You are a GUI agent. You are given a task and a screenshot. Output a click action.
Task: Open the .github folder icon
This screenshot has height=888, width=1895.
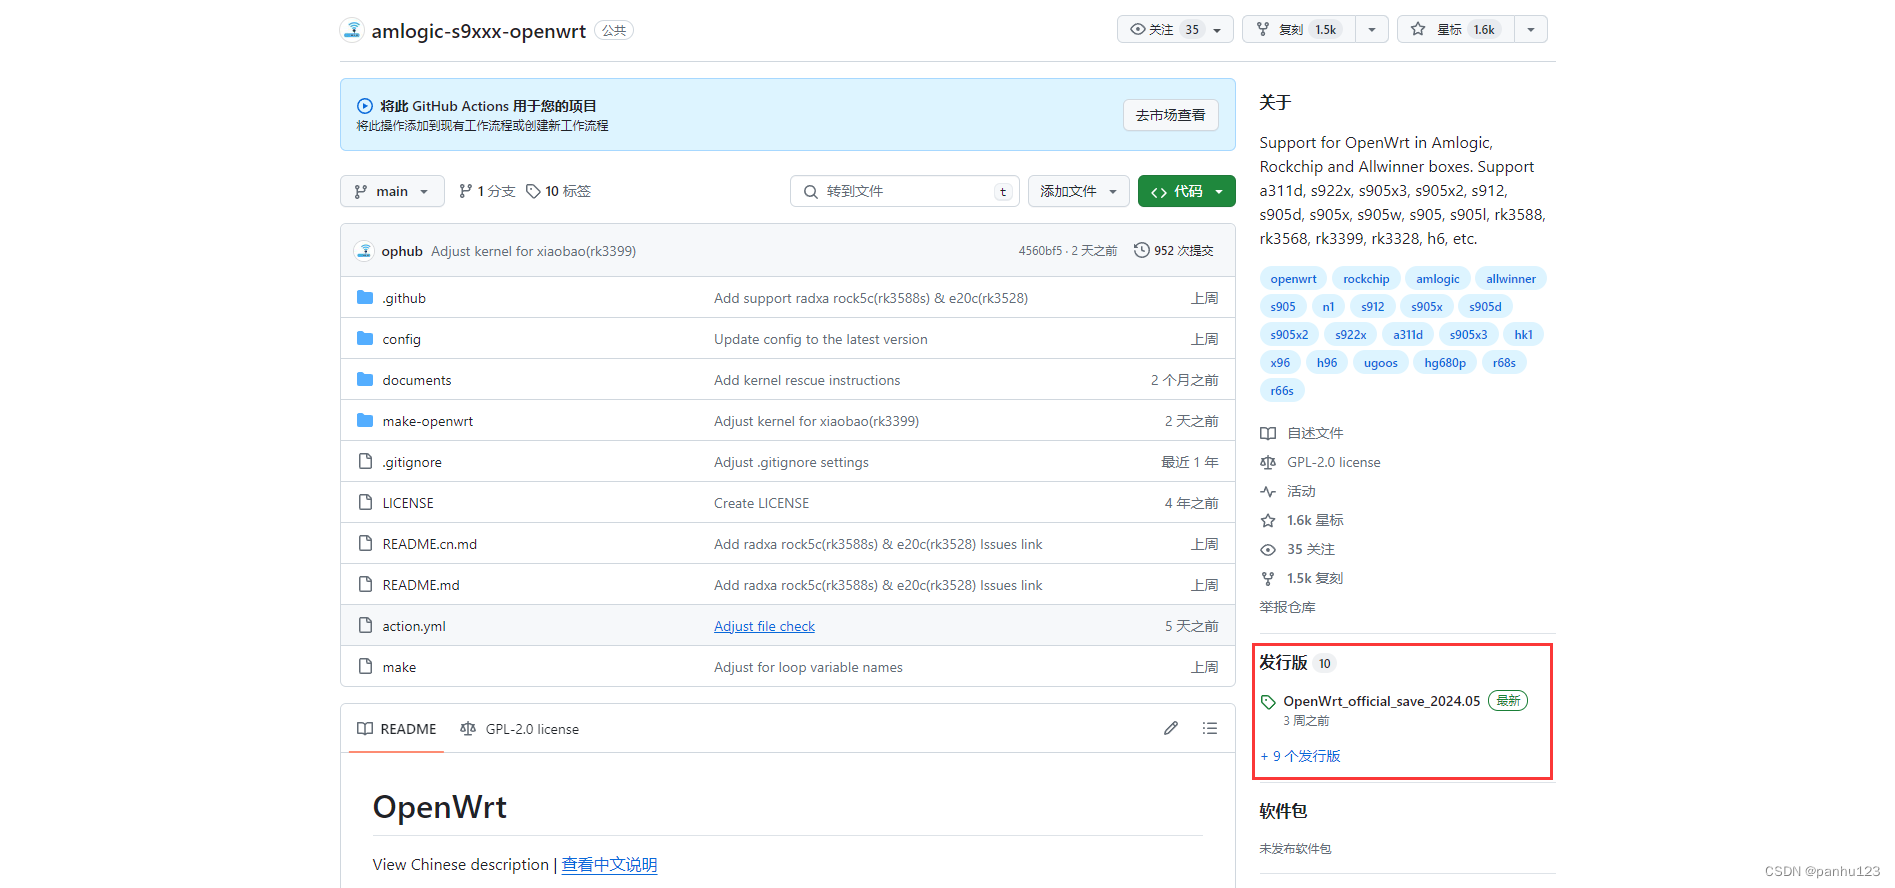(365, 298)
